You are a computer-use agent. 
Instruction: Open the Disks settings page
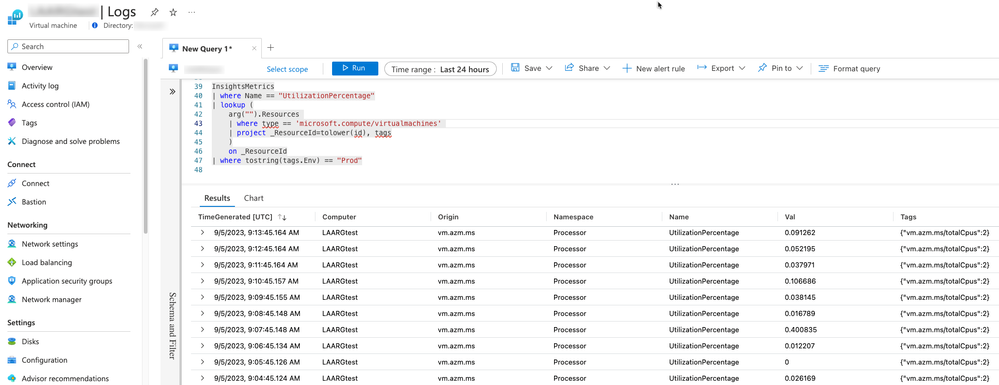[31, 341]
